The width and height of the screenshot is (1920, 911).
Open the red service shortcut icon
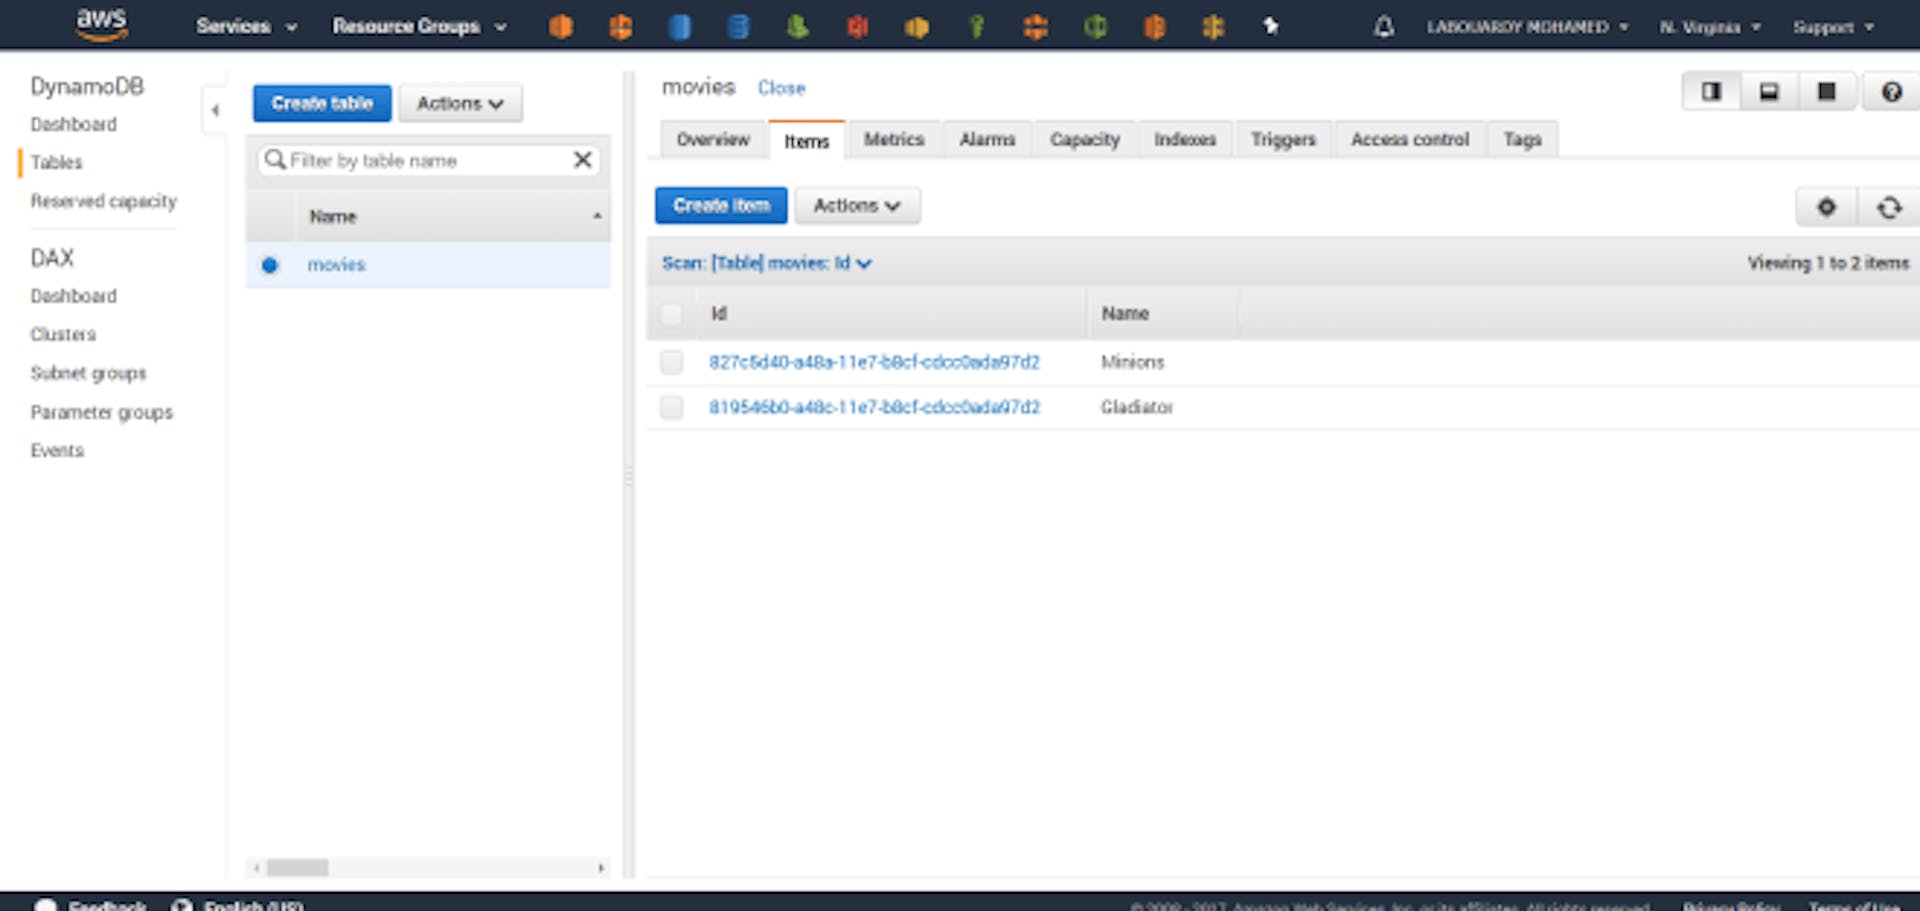pyautogui.click(x=857, y=27)
